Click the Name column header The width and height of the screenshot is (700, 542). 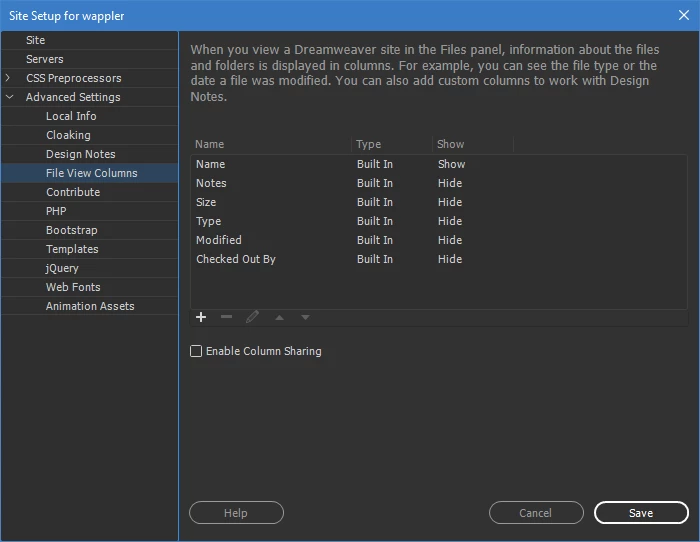click(x=271, y=144)
